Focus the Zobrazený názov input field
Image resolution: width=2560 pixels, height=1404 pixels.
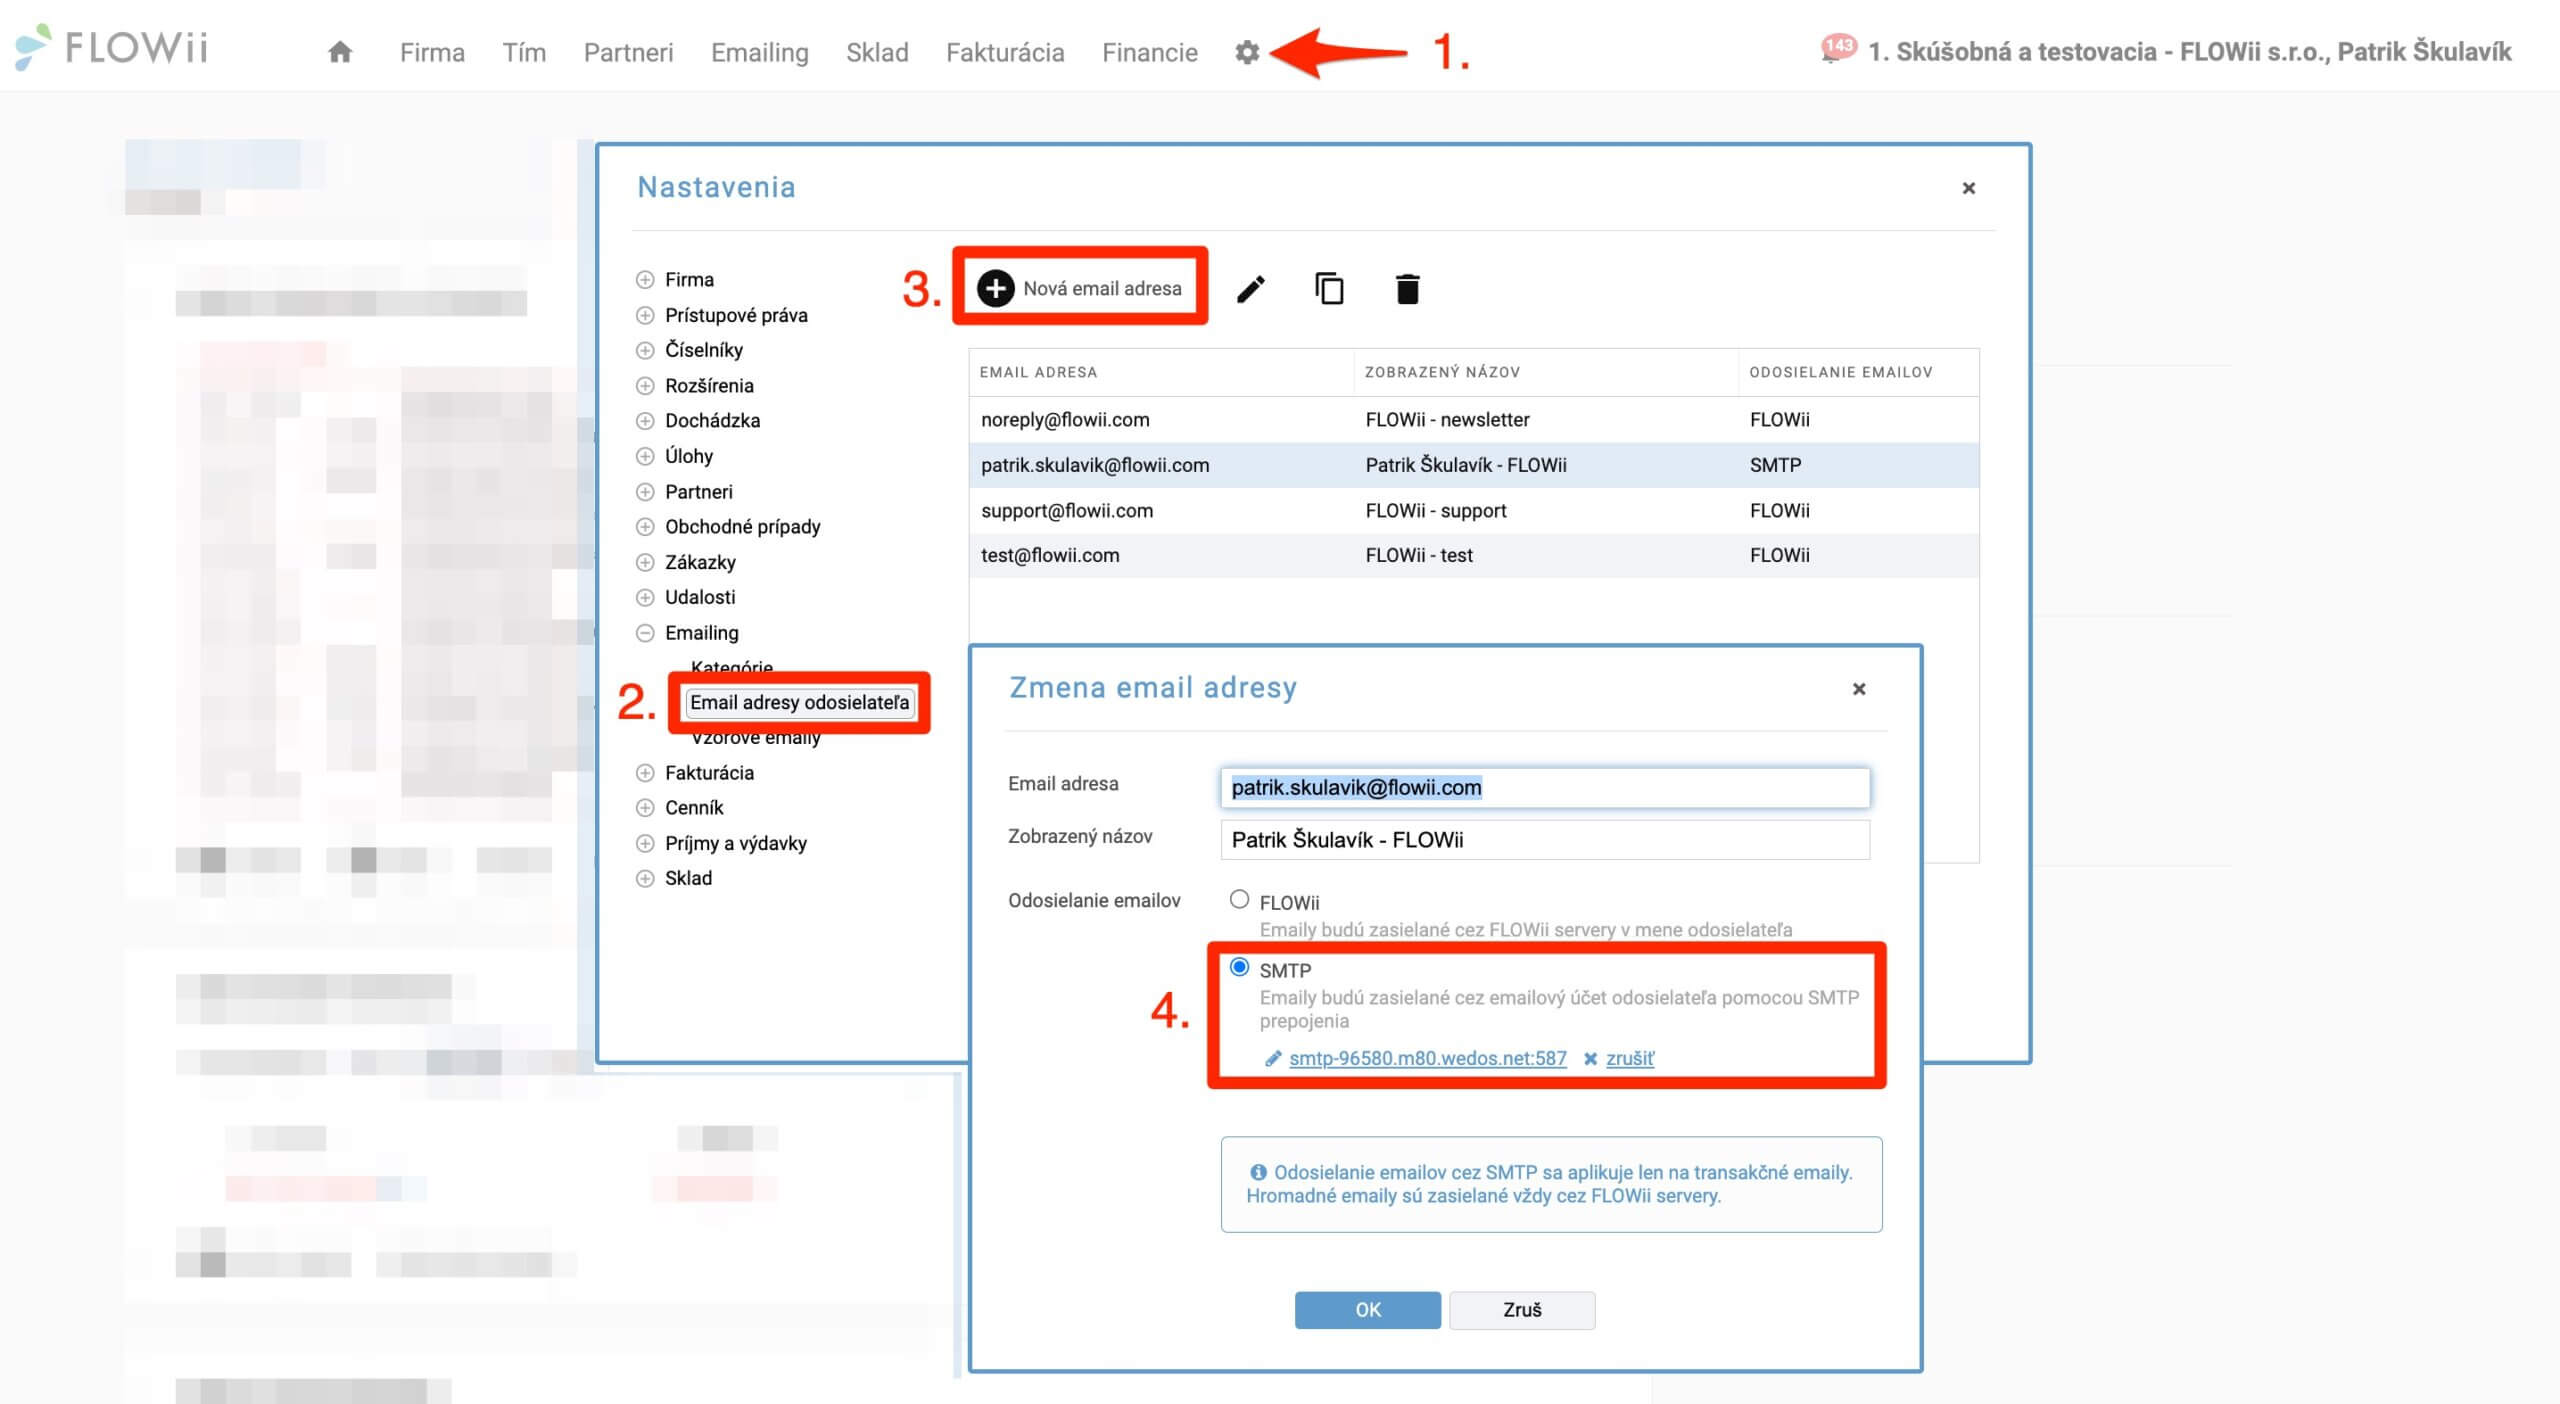pyautogui.click(x=1545, y=840)
